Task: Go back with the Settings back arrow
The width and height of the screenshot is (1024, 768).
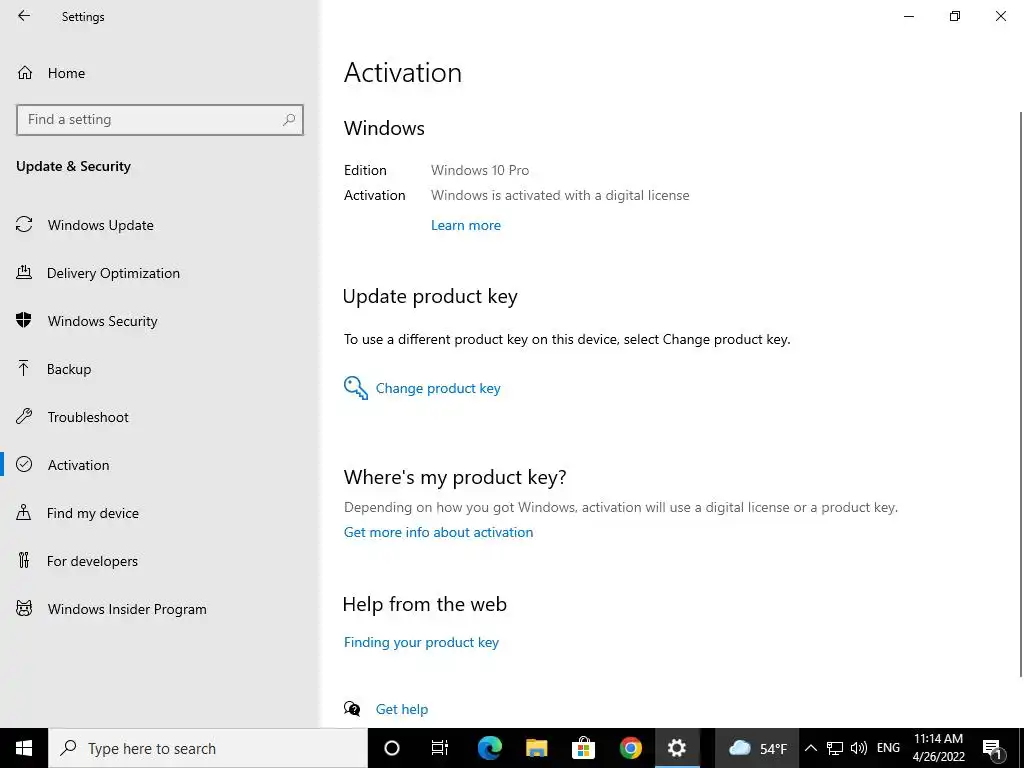Action: [24, 16]
